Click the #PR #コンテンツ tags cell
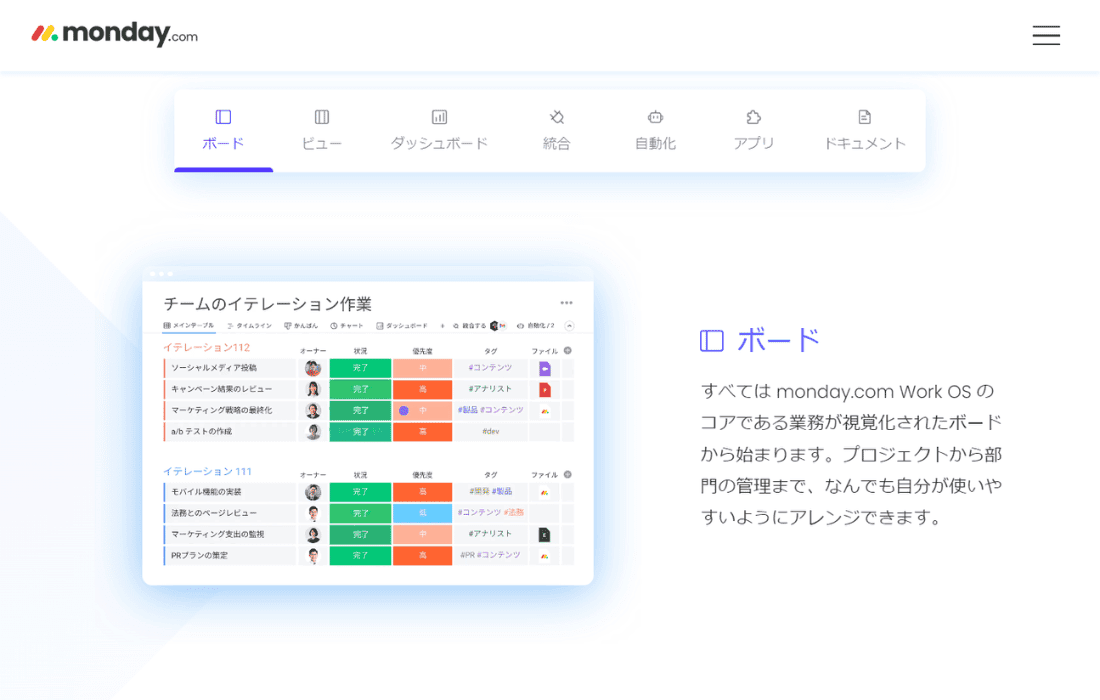Viewport: 1100px width, 700px height. click(490, 555)
